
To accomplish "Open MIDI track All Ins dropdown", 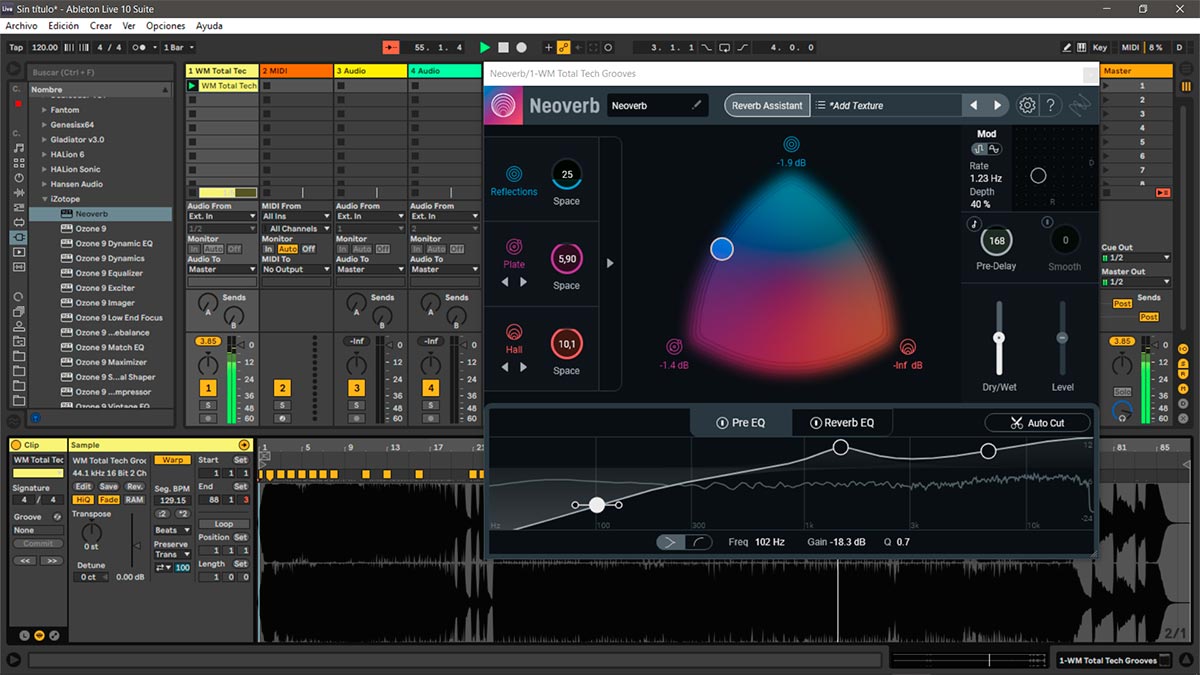I will pos(295,216).
